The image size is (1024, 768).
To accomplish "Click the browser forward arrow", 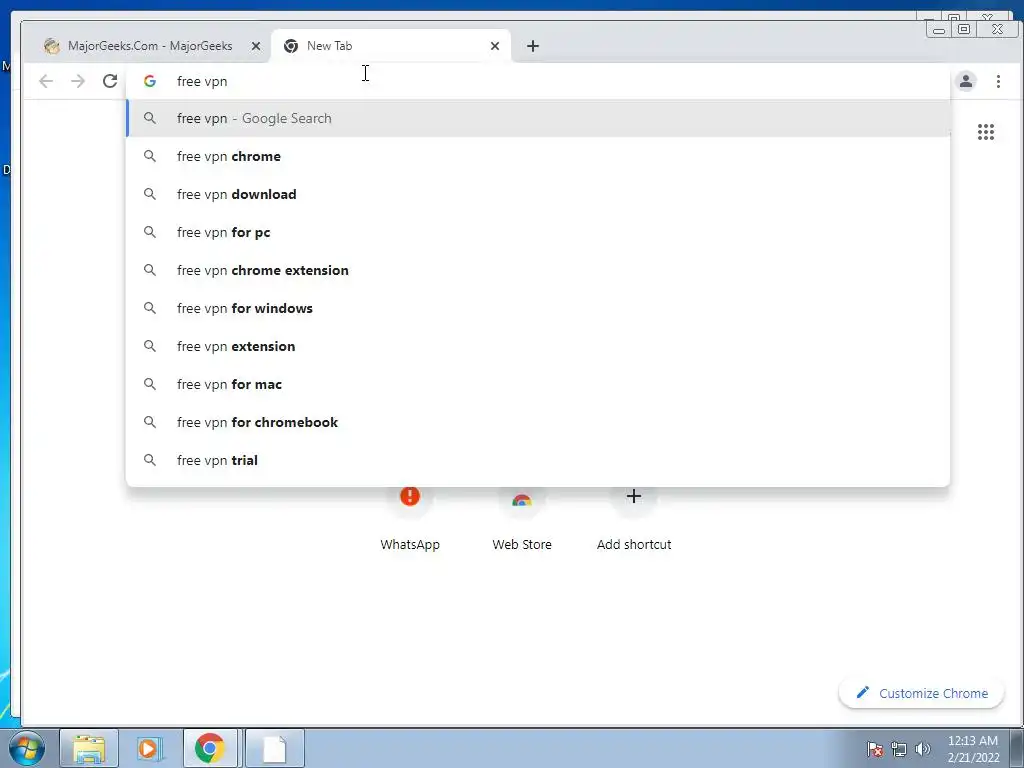I will pyautogui.click(x=78, y=81).
